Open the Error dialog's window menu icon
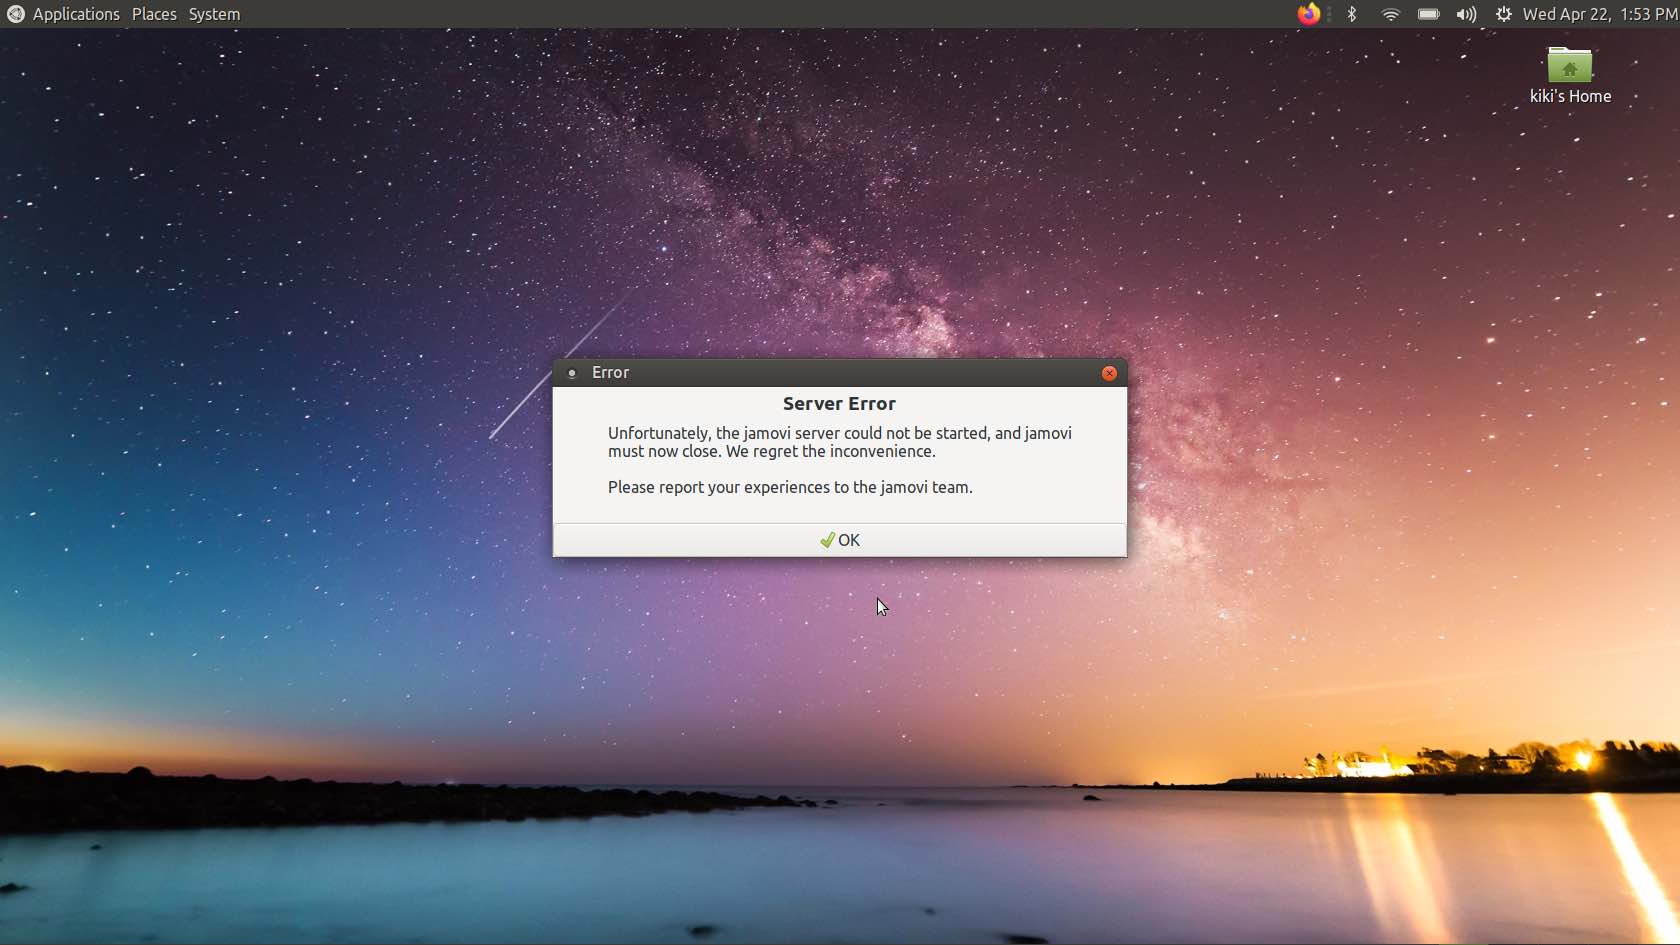This screenshot has width=1680, height=945. pyautogui.click(x=572, y=373)
